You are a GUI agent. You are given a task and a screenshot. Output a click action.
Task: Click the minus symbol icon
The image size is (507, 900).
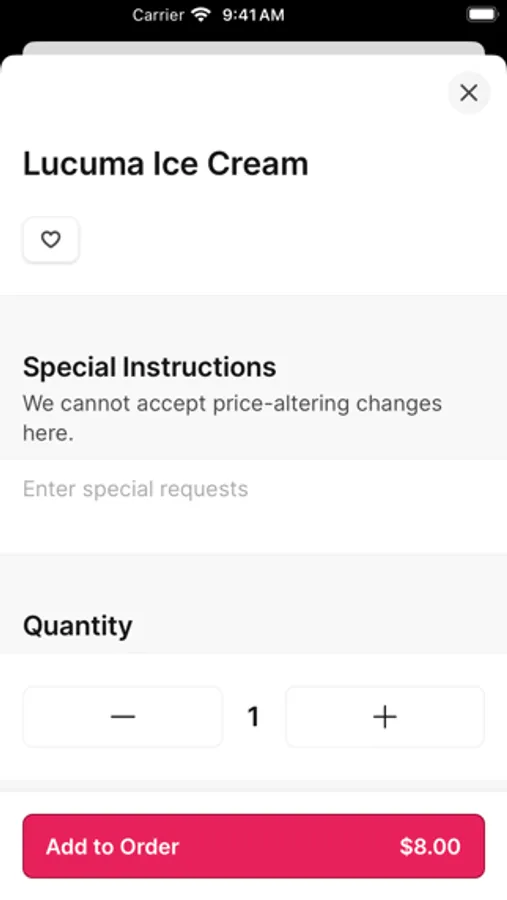(x=123, y=716)
